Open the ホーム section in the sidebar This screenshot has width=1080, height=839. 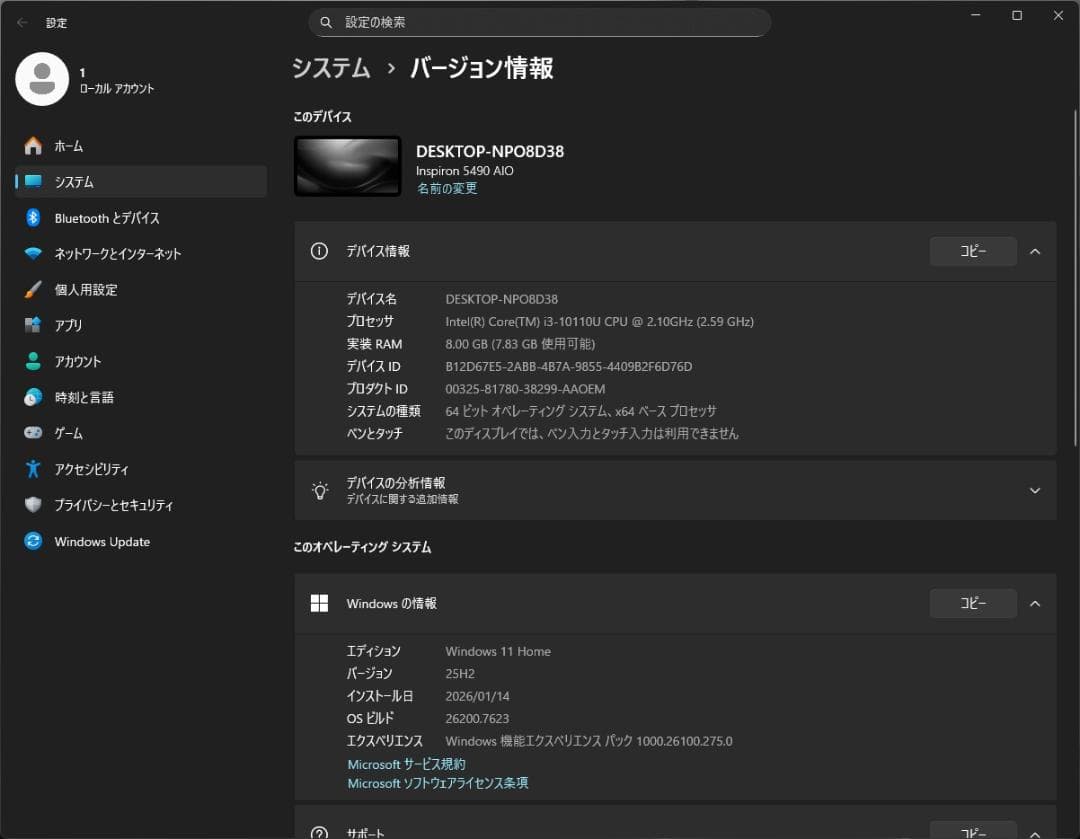click(x=60, y=146)
